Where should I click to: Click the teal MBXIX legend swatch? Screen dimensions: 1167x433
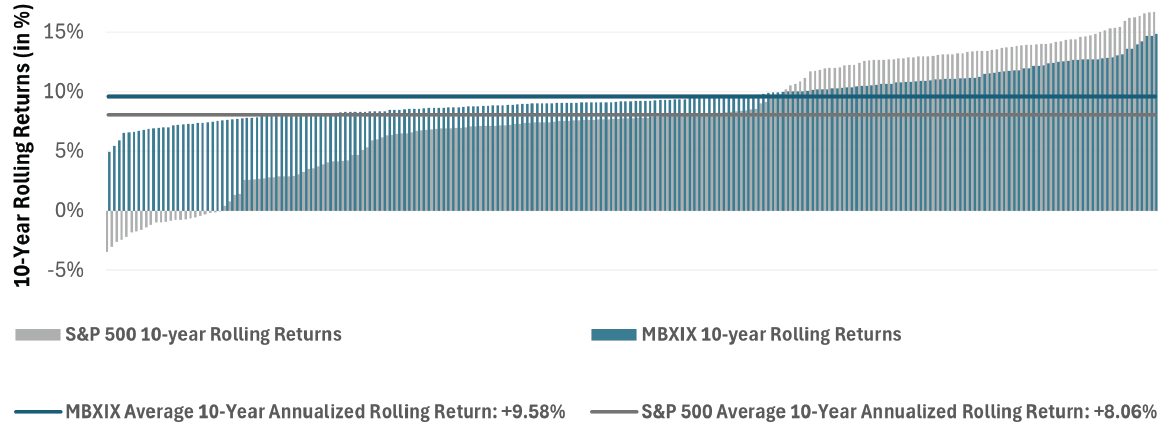[613, 335]
